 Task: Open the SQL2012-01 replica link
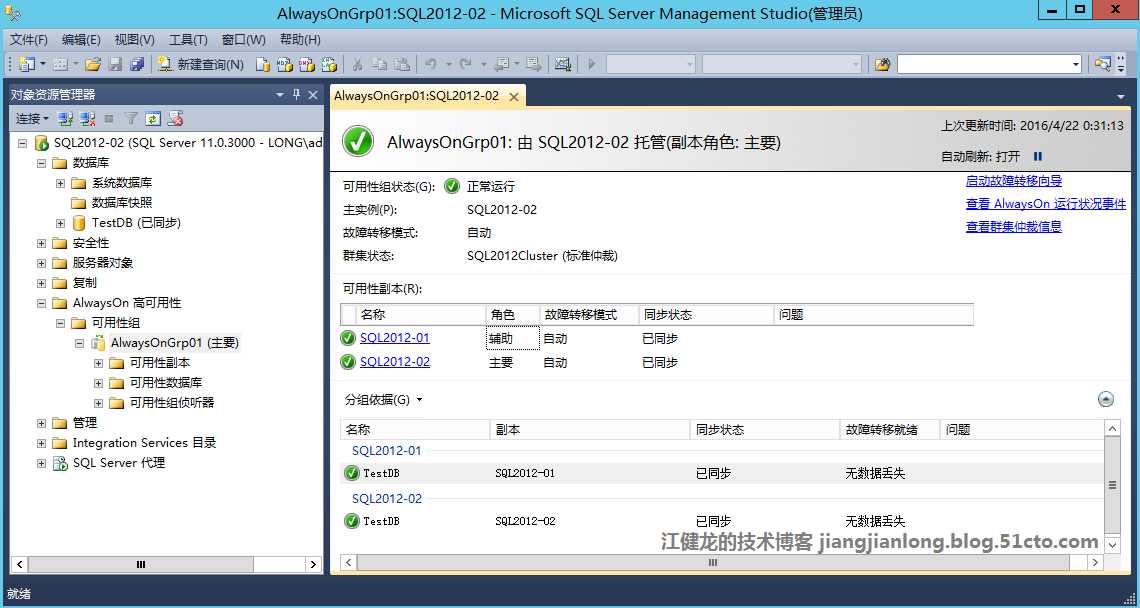[x=395, y=337]
